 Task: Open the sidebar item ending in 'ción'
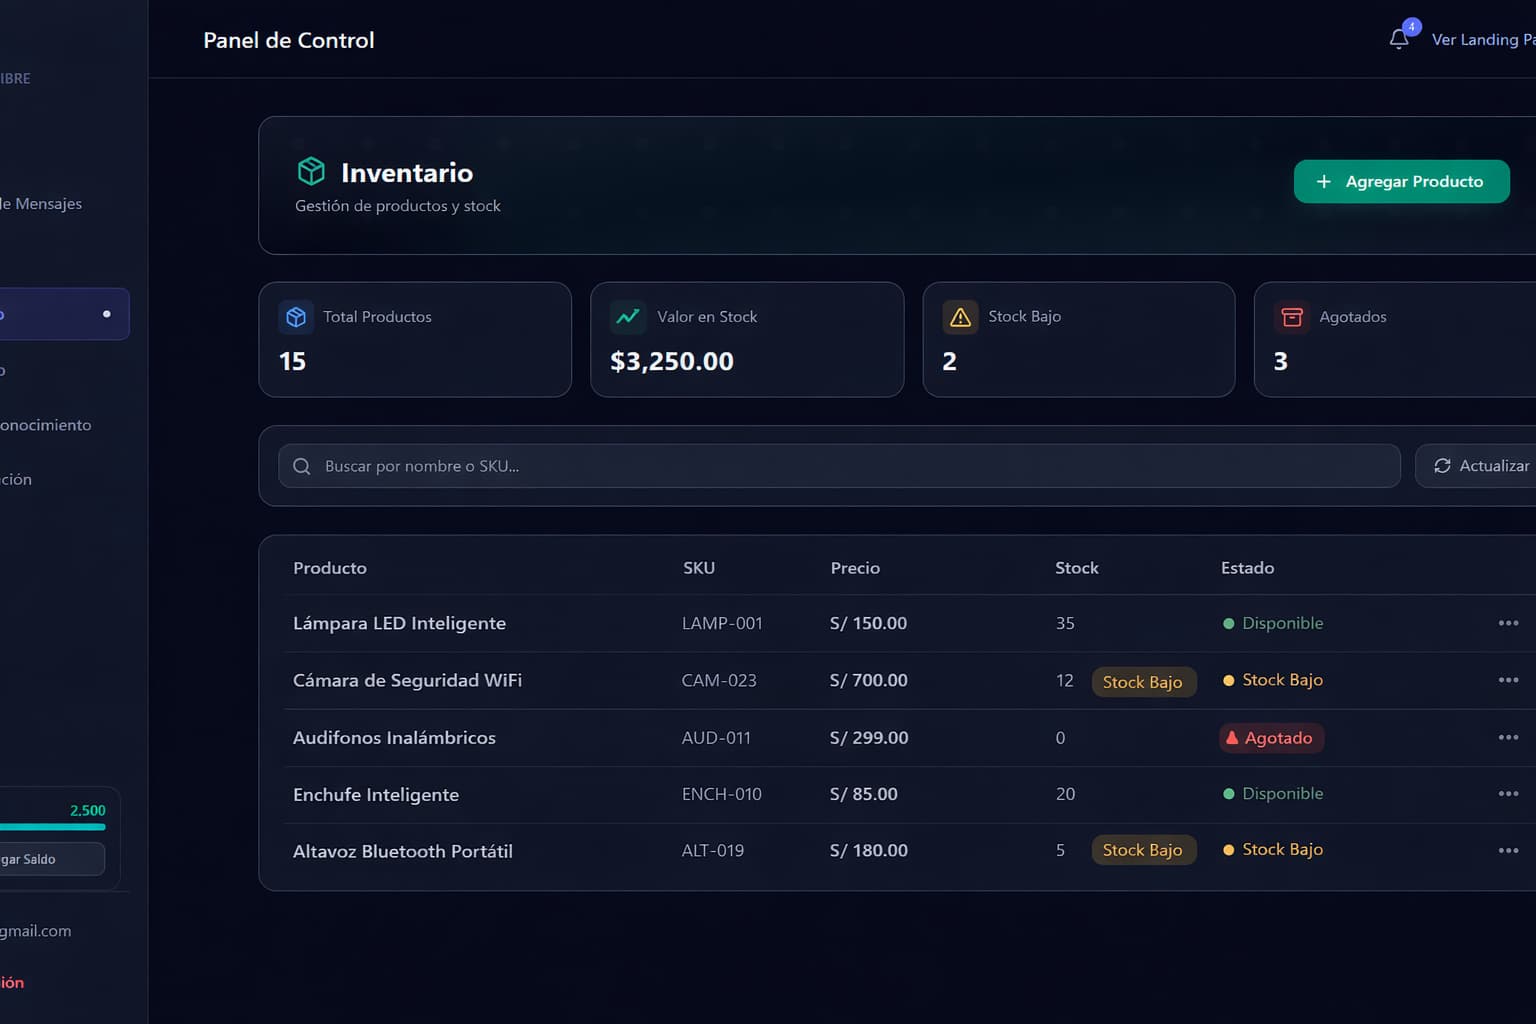16,479
